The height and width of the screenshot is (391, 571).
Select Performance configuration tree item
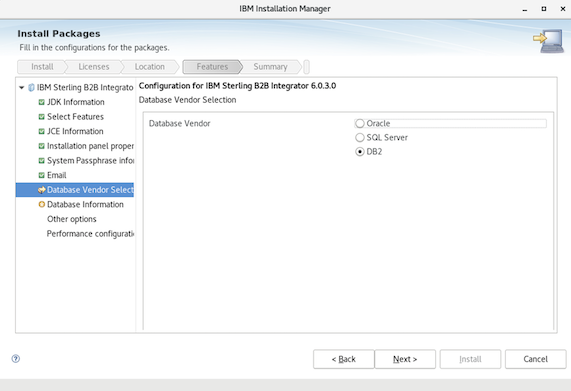click(x=90, y=234)
